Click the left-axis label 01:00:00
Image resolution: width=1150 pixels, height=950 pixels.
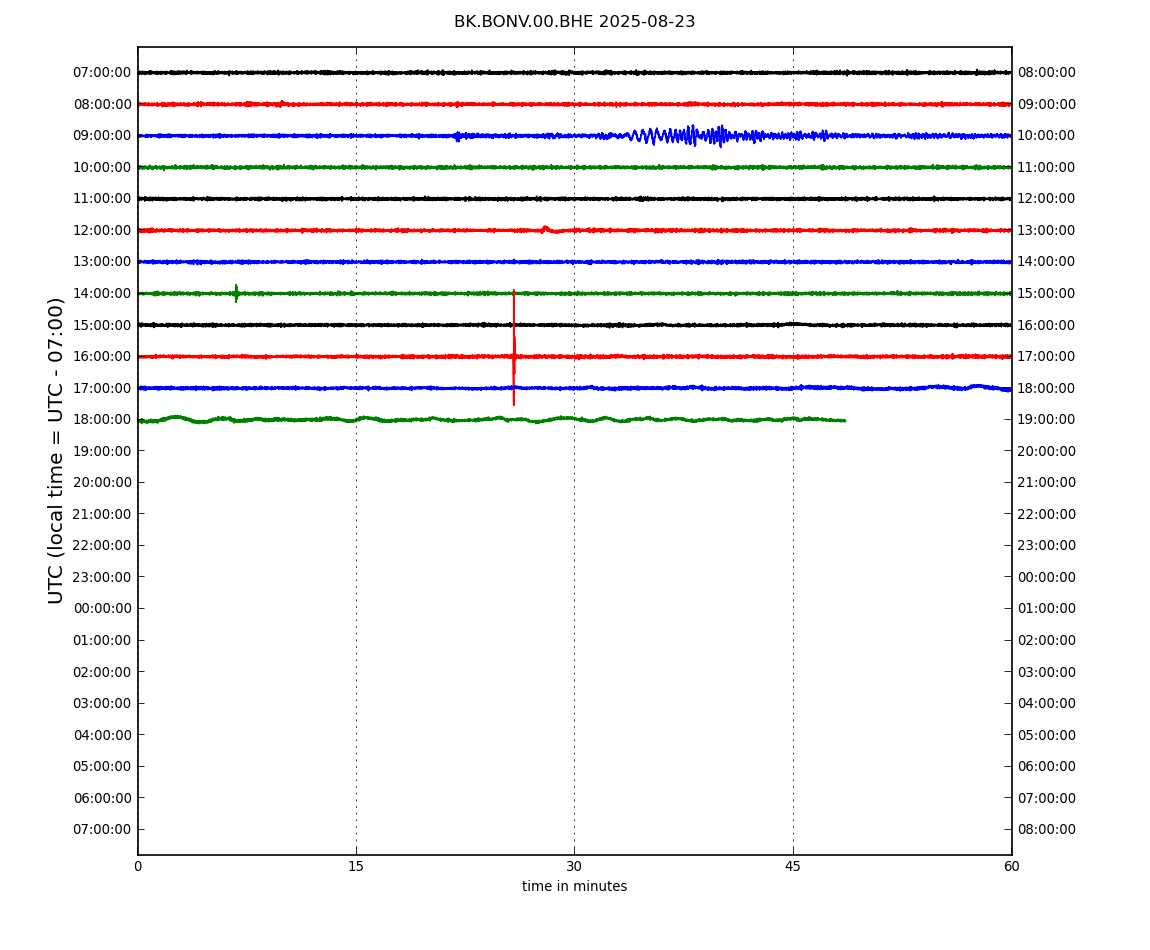coord(103,640)
